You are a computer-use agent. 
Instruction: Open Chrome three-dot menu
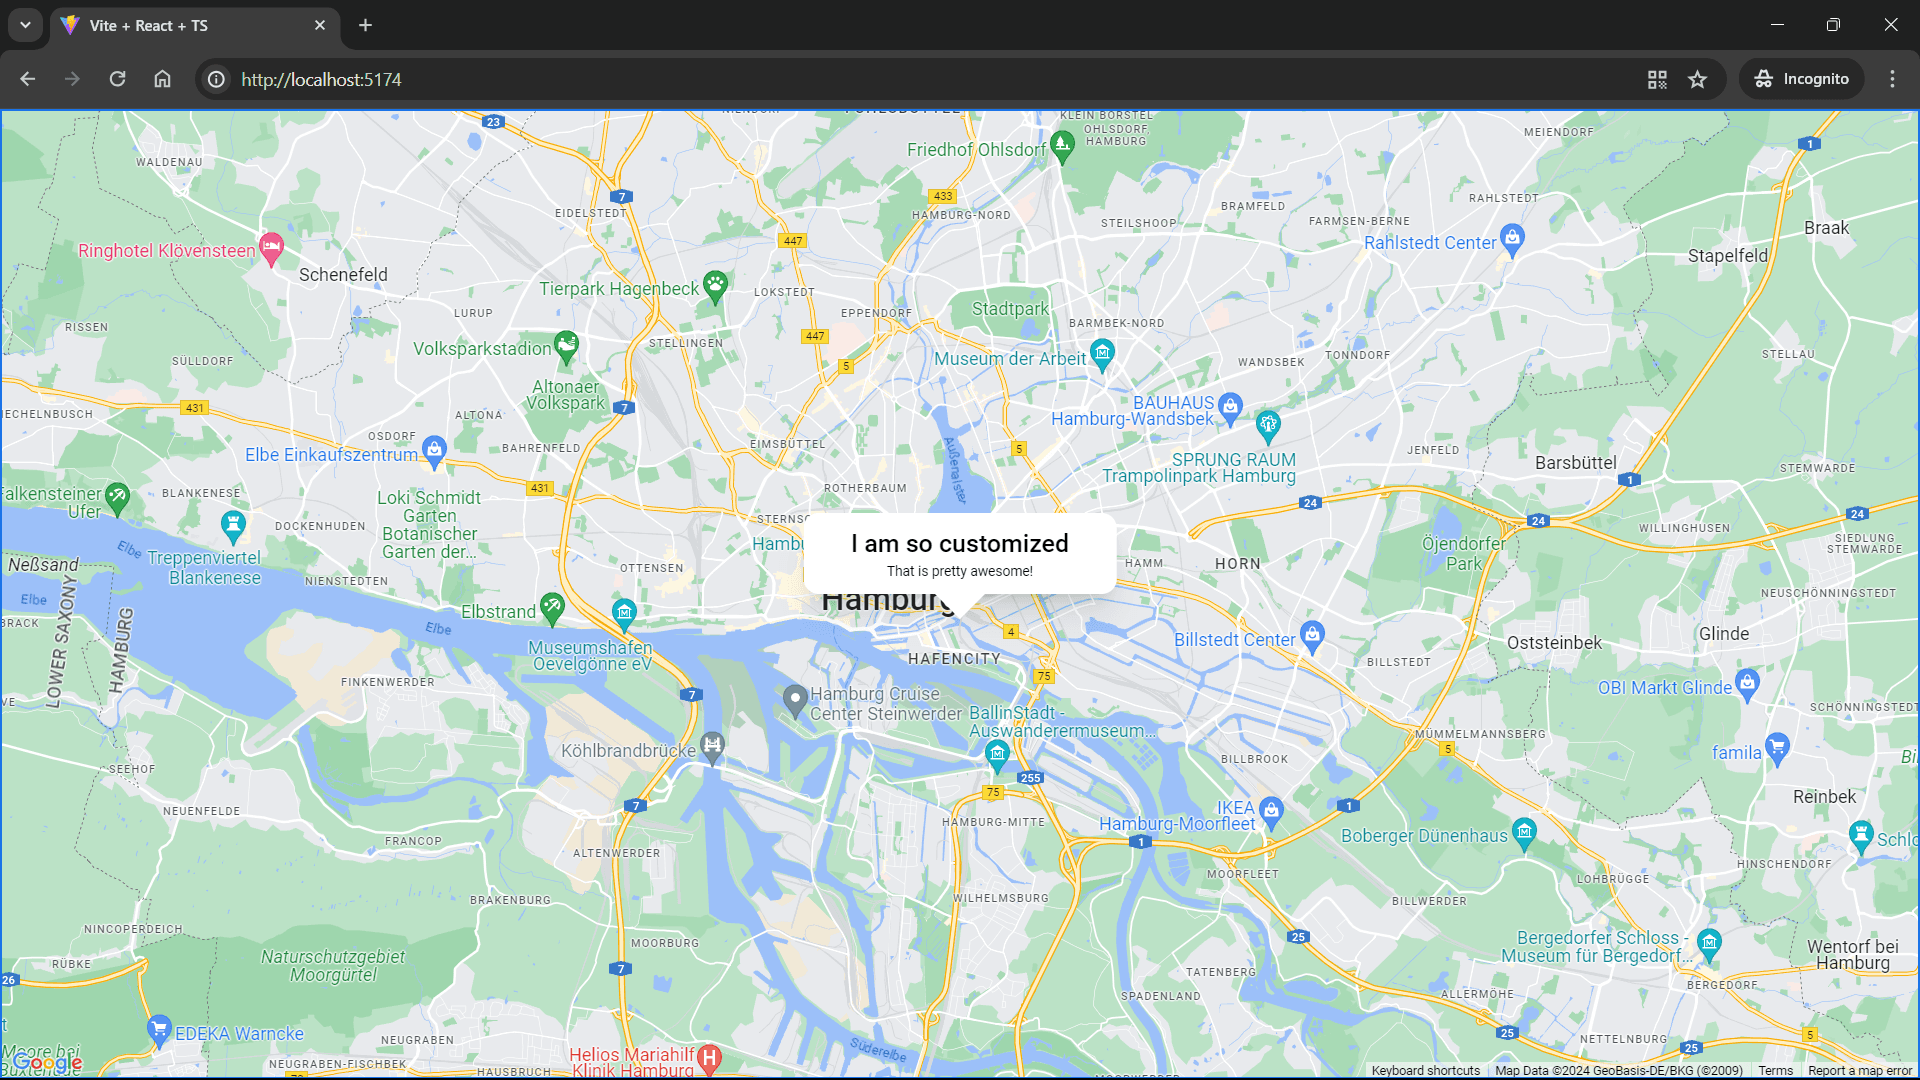coord(1892,79)
